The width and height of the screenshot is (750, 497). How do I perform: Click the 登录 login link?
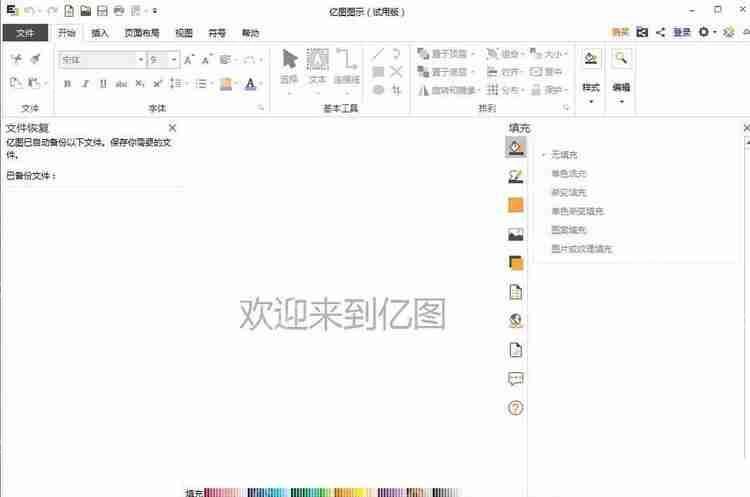(x=682, y=32)
